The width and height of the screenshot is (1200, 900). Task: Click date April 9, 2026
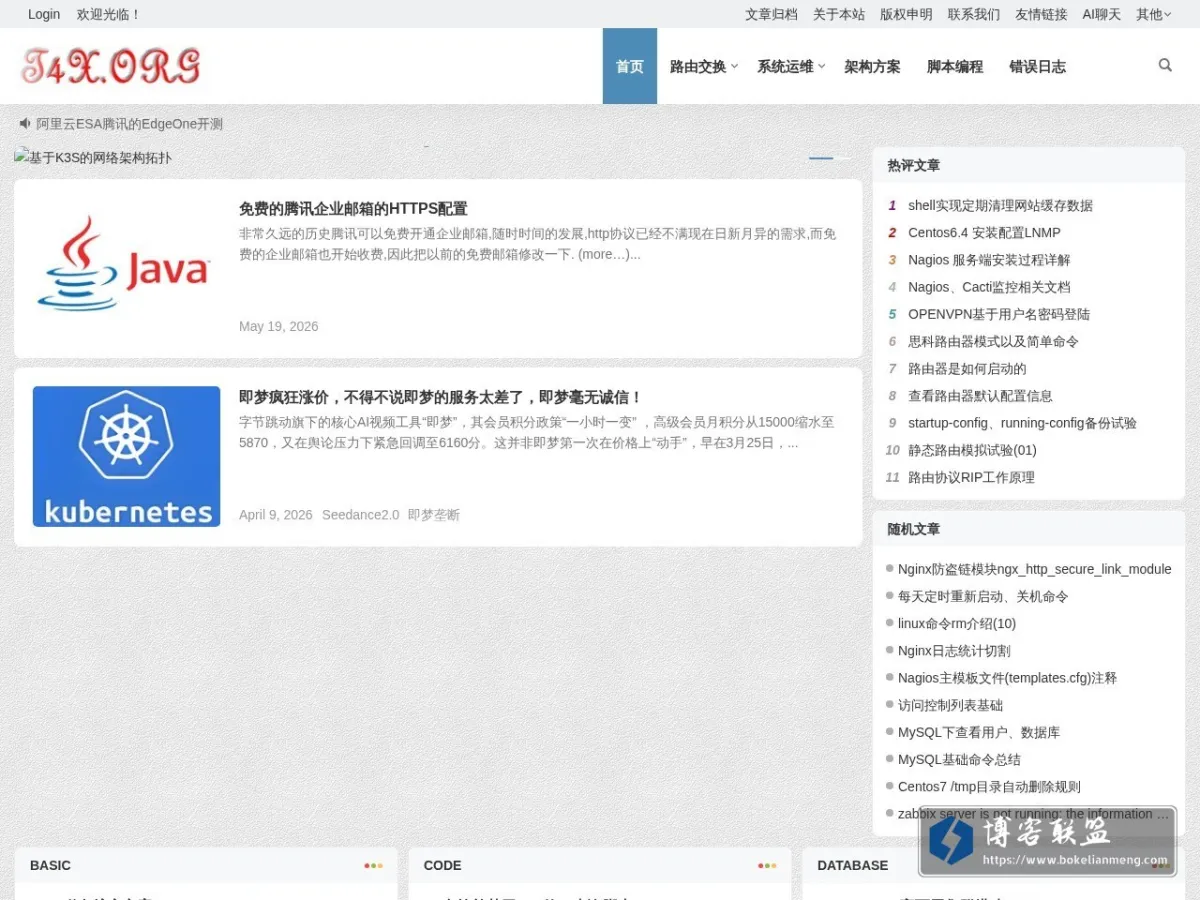point(276,515)
